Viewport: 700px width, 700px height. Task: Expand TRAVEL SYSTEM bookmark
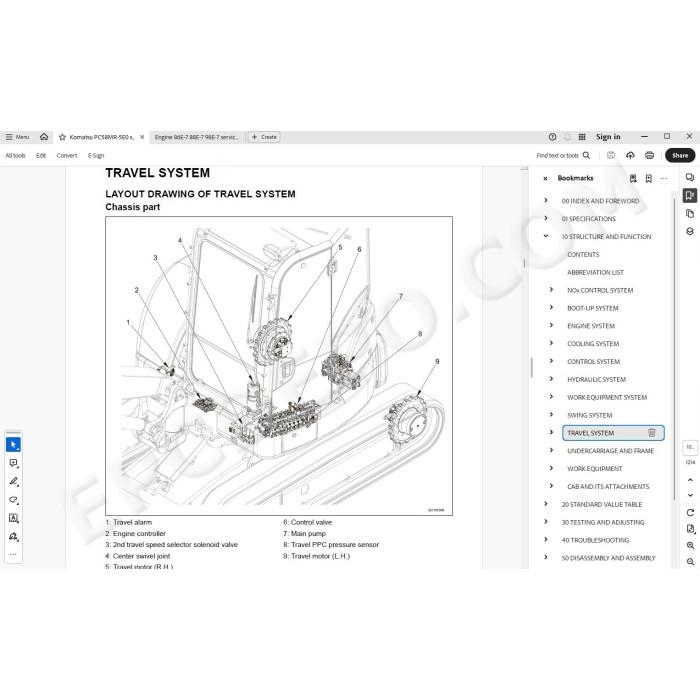tap(551, 433)
